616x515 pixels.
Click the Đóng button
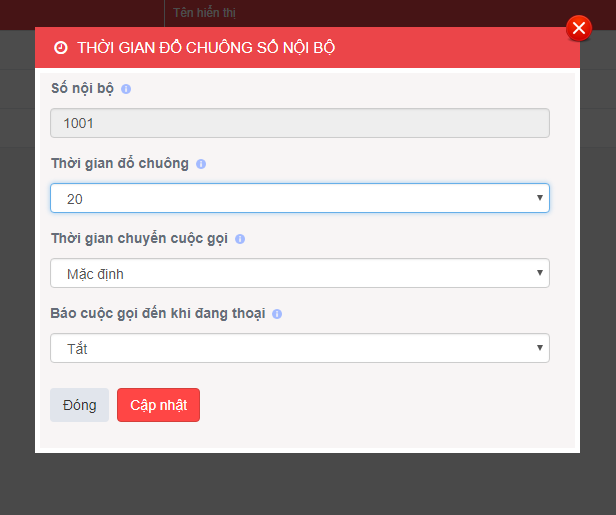pyautogui.click(x=79, y=405)
